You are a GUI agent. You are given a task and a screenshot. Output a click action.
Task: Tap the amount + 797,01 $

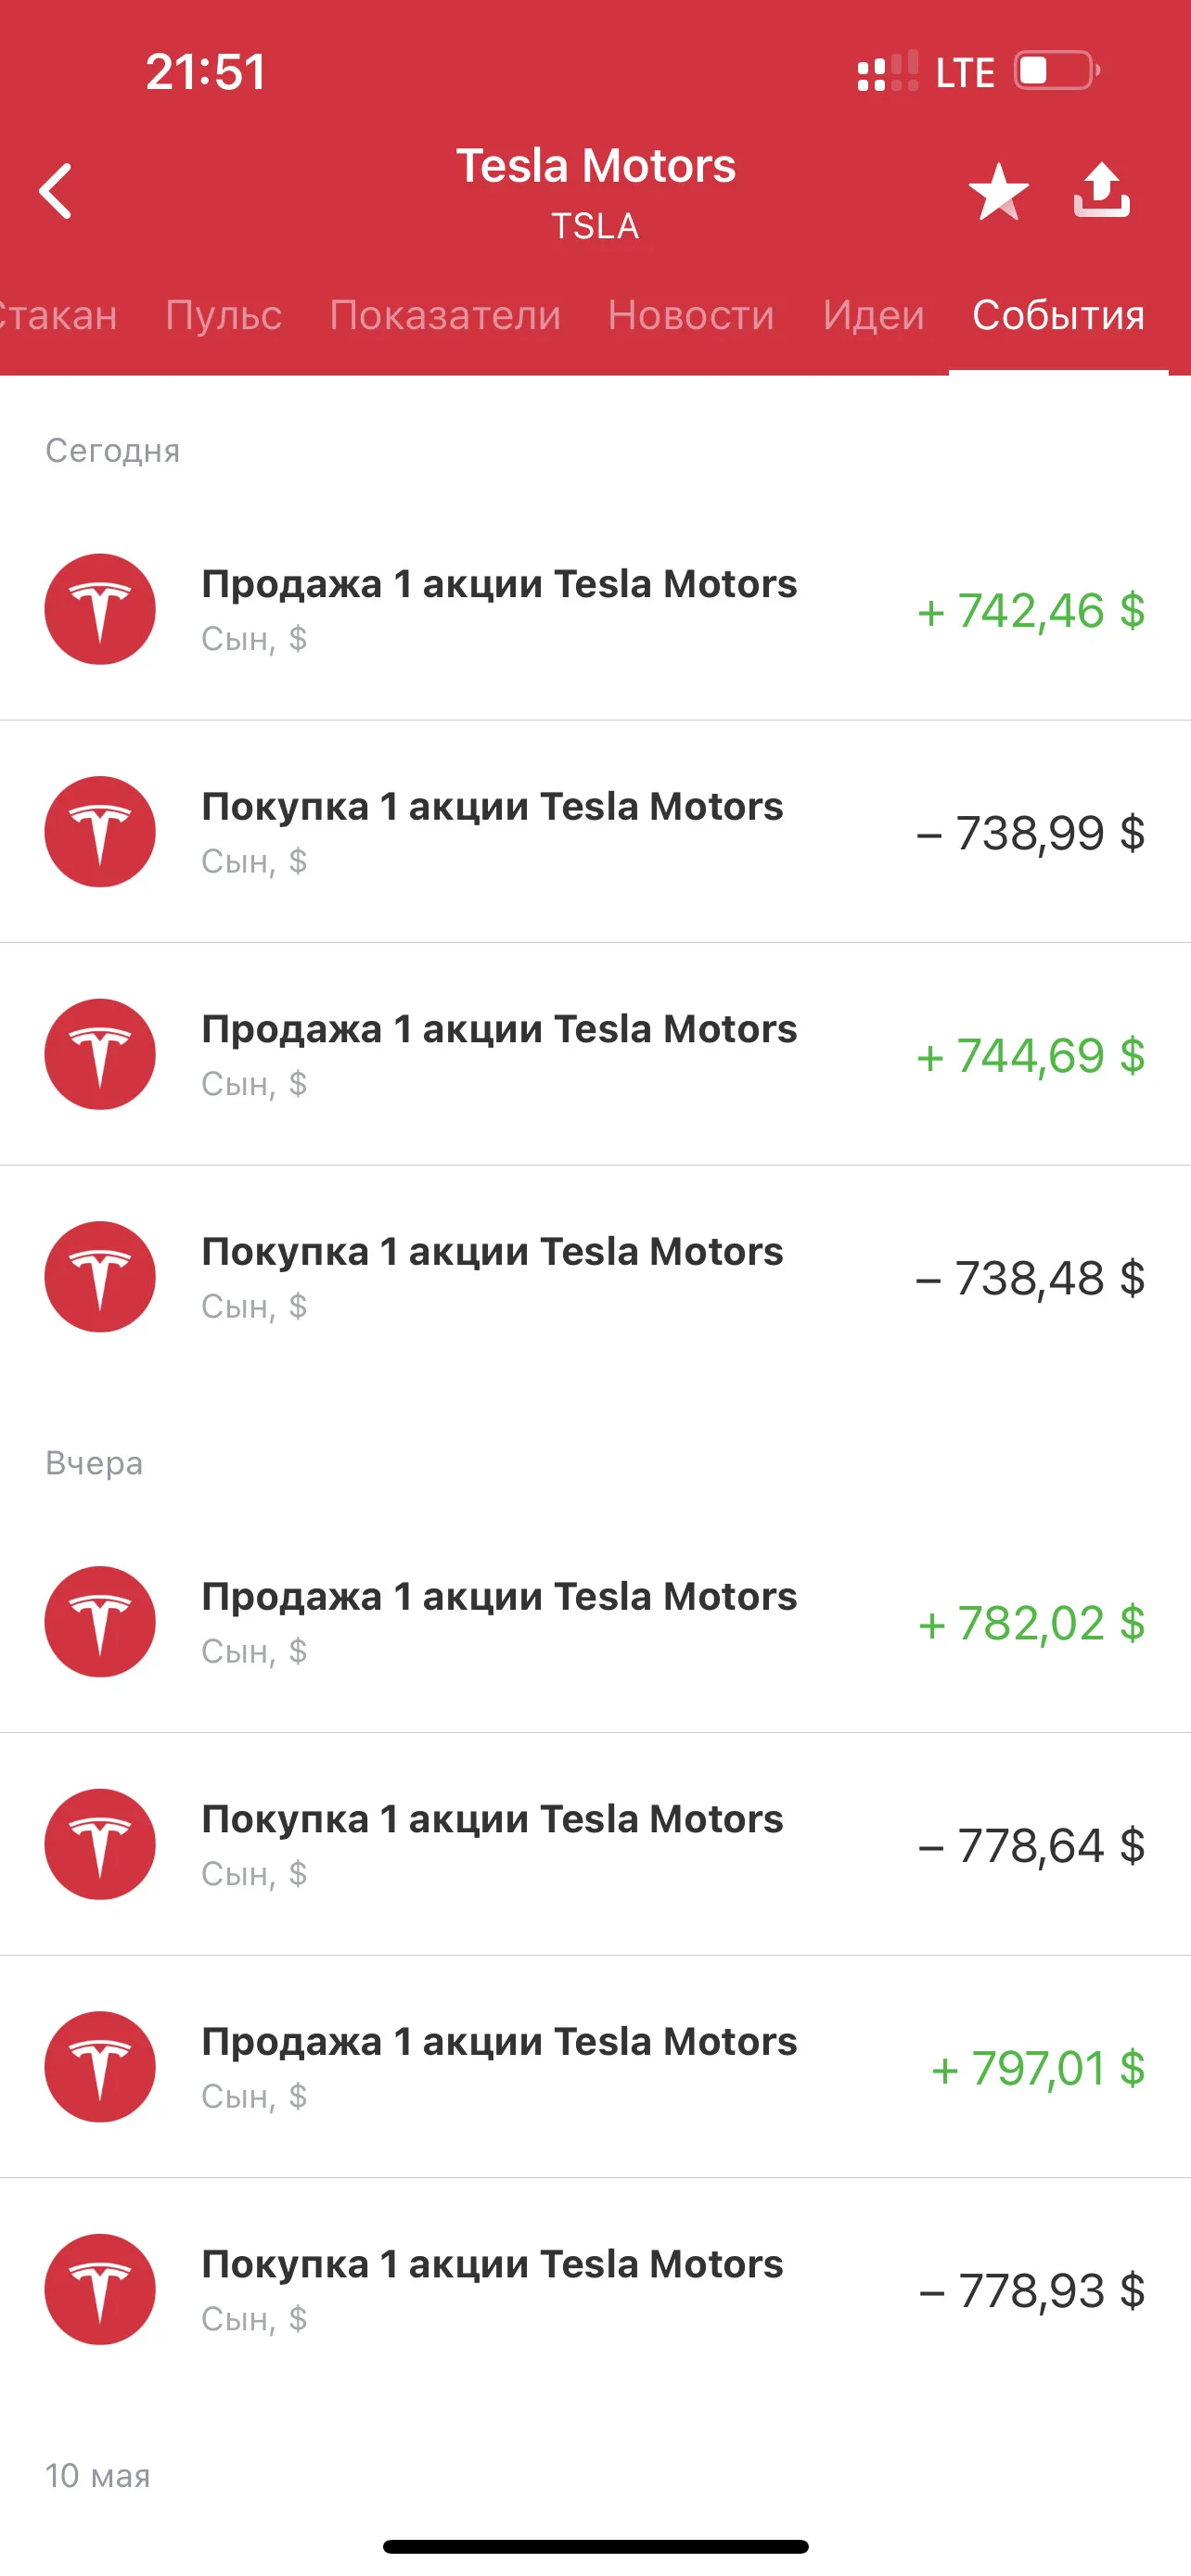pos(1037,2068)
